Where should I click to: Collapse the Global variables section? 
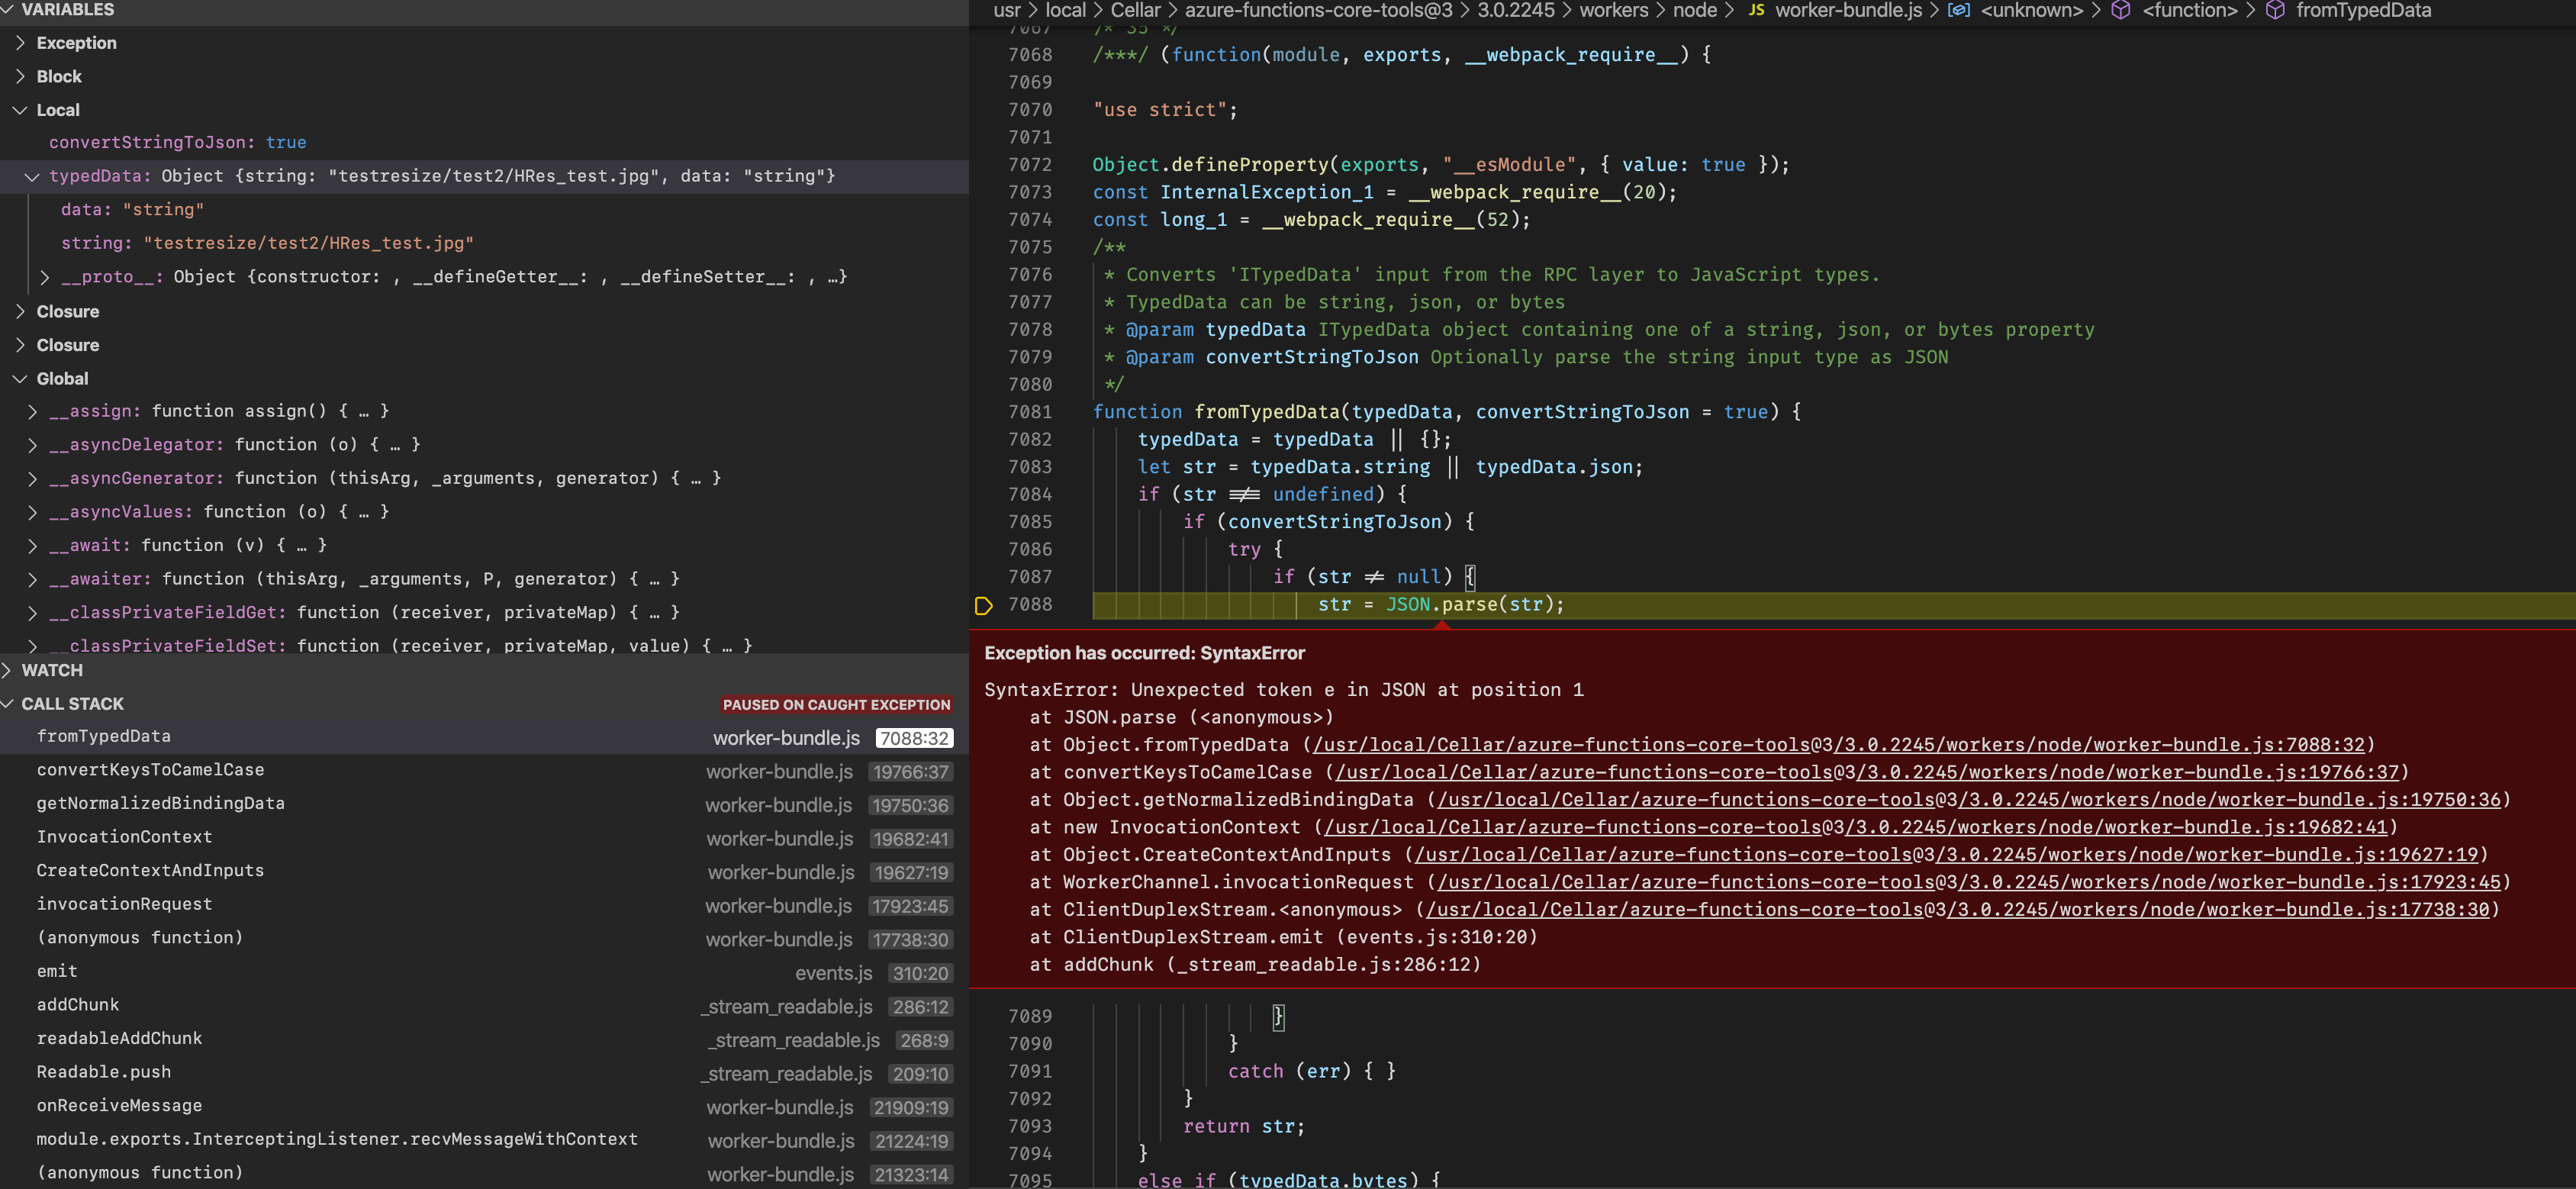point(20,378)
